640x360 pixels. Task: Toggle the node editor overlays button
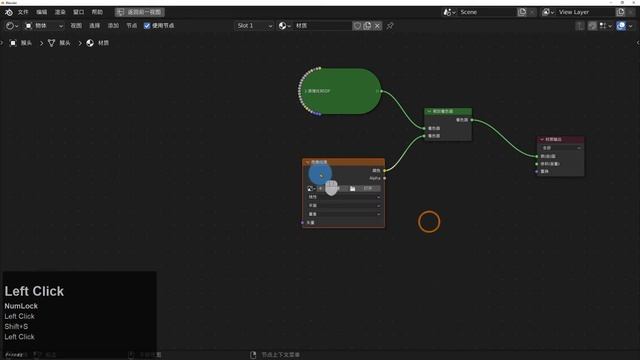[x=621, y=26]
